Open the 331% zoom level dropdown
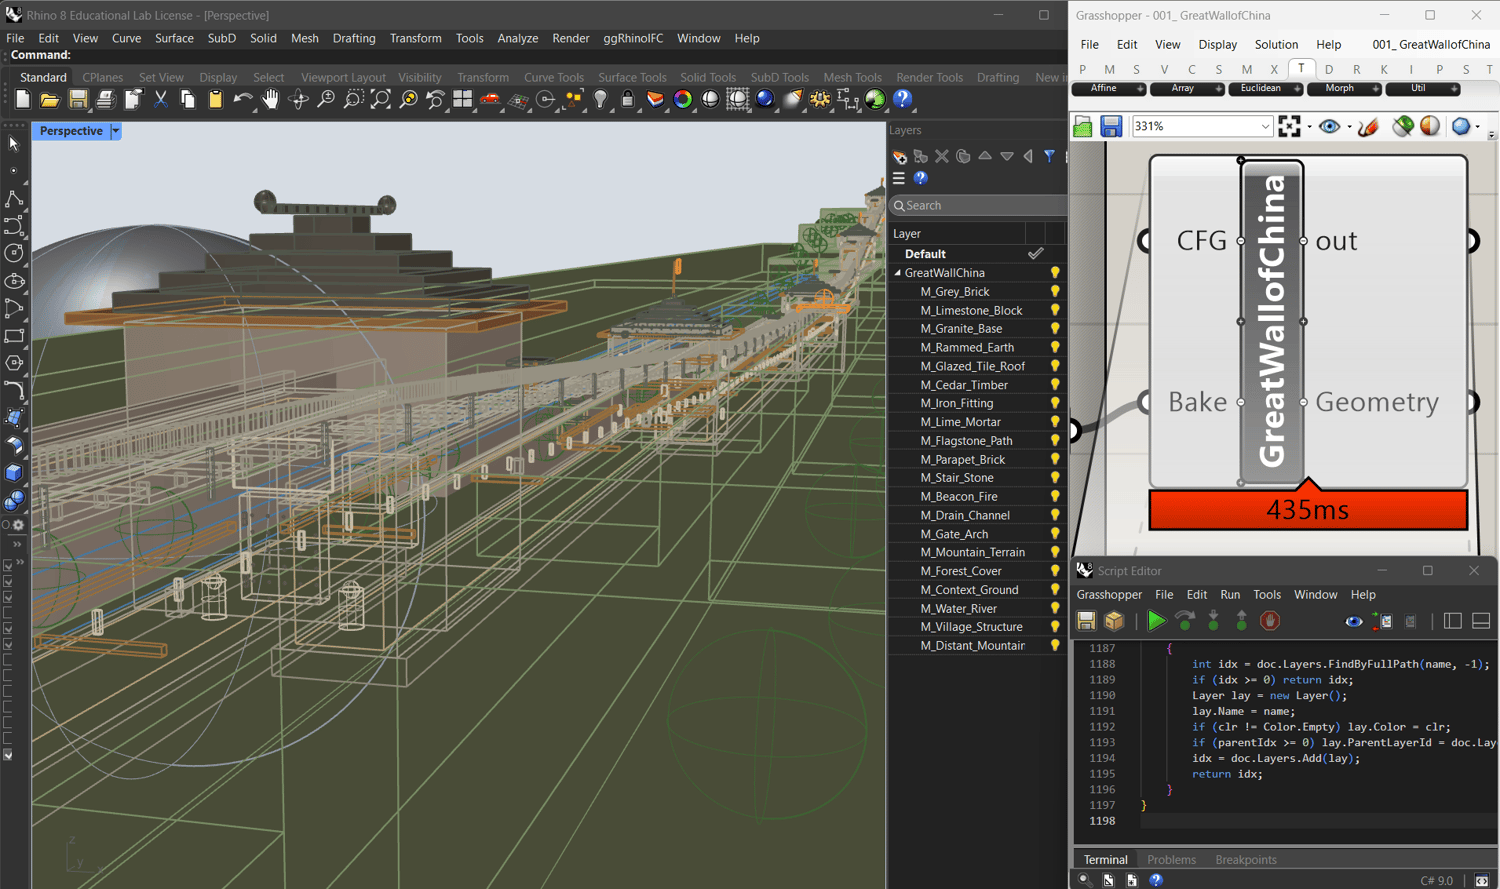 (1264, 127)
